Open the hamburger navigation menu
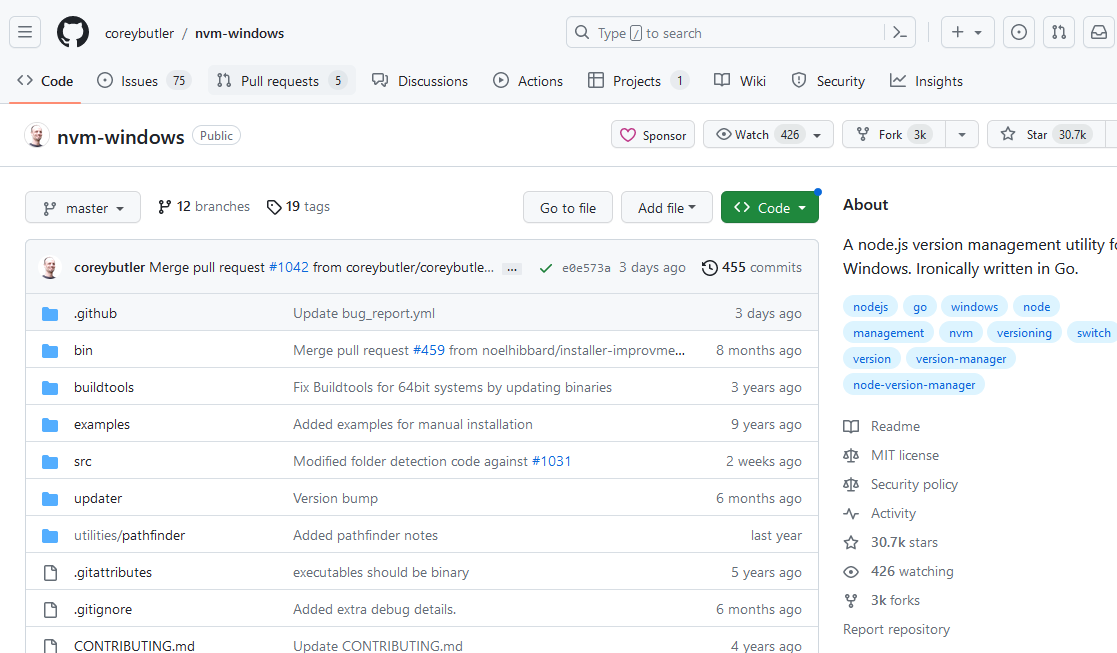This screenshot has width=1117, height=653. (25, 33)
